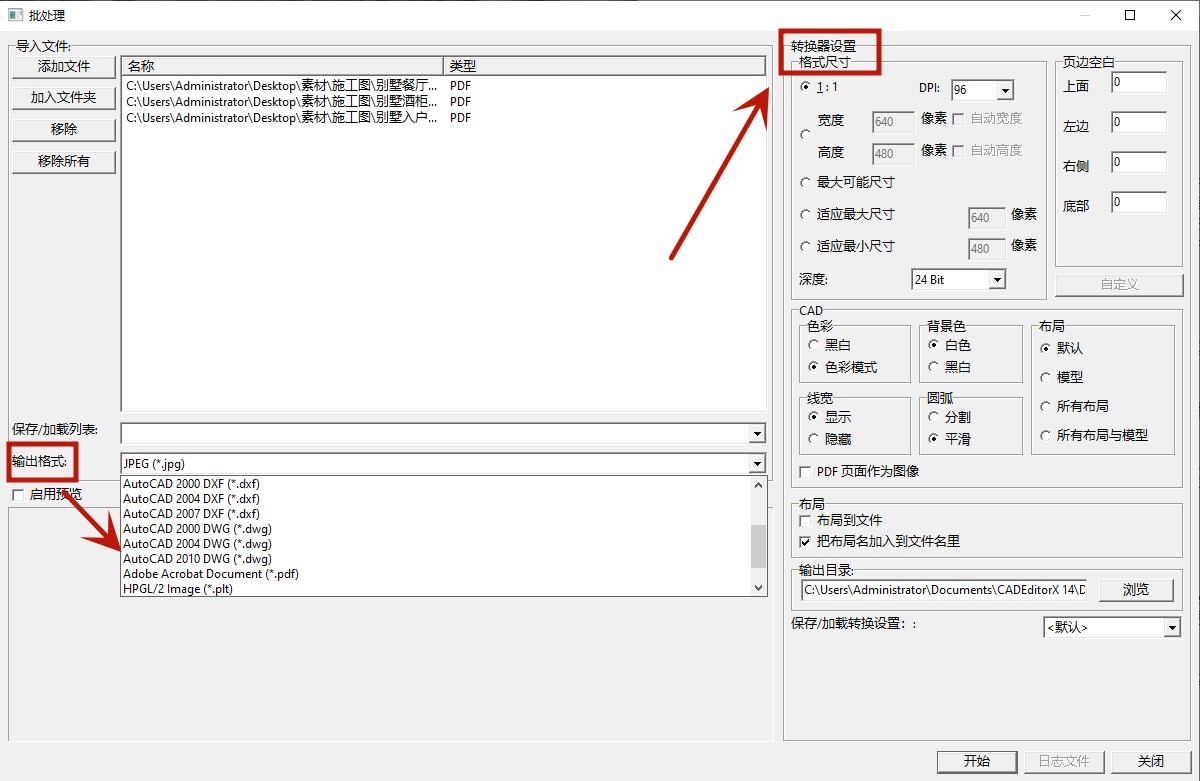Select 平滑 arc option
Viewport: 1200px width, 781px height.
click(x=934, y=439)
